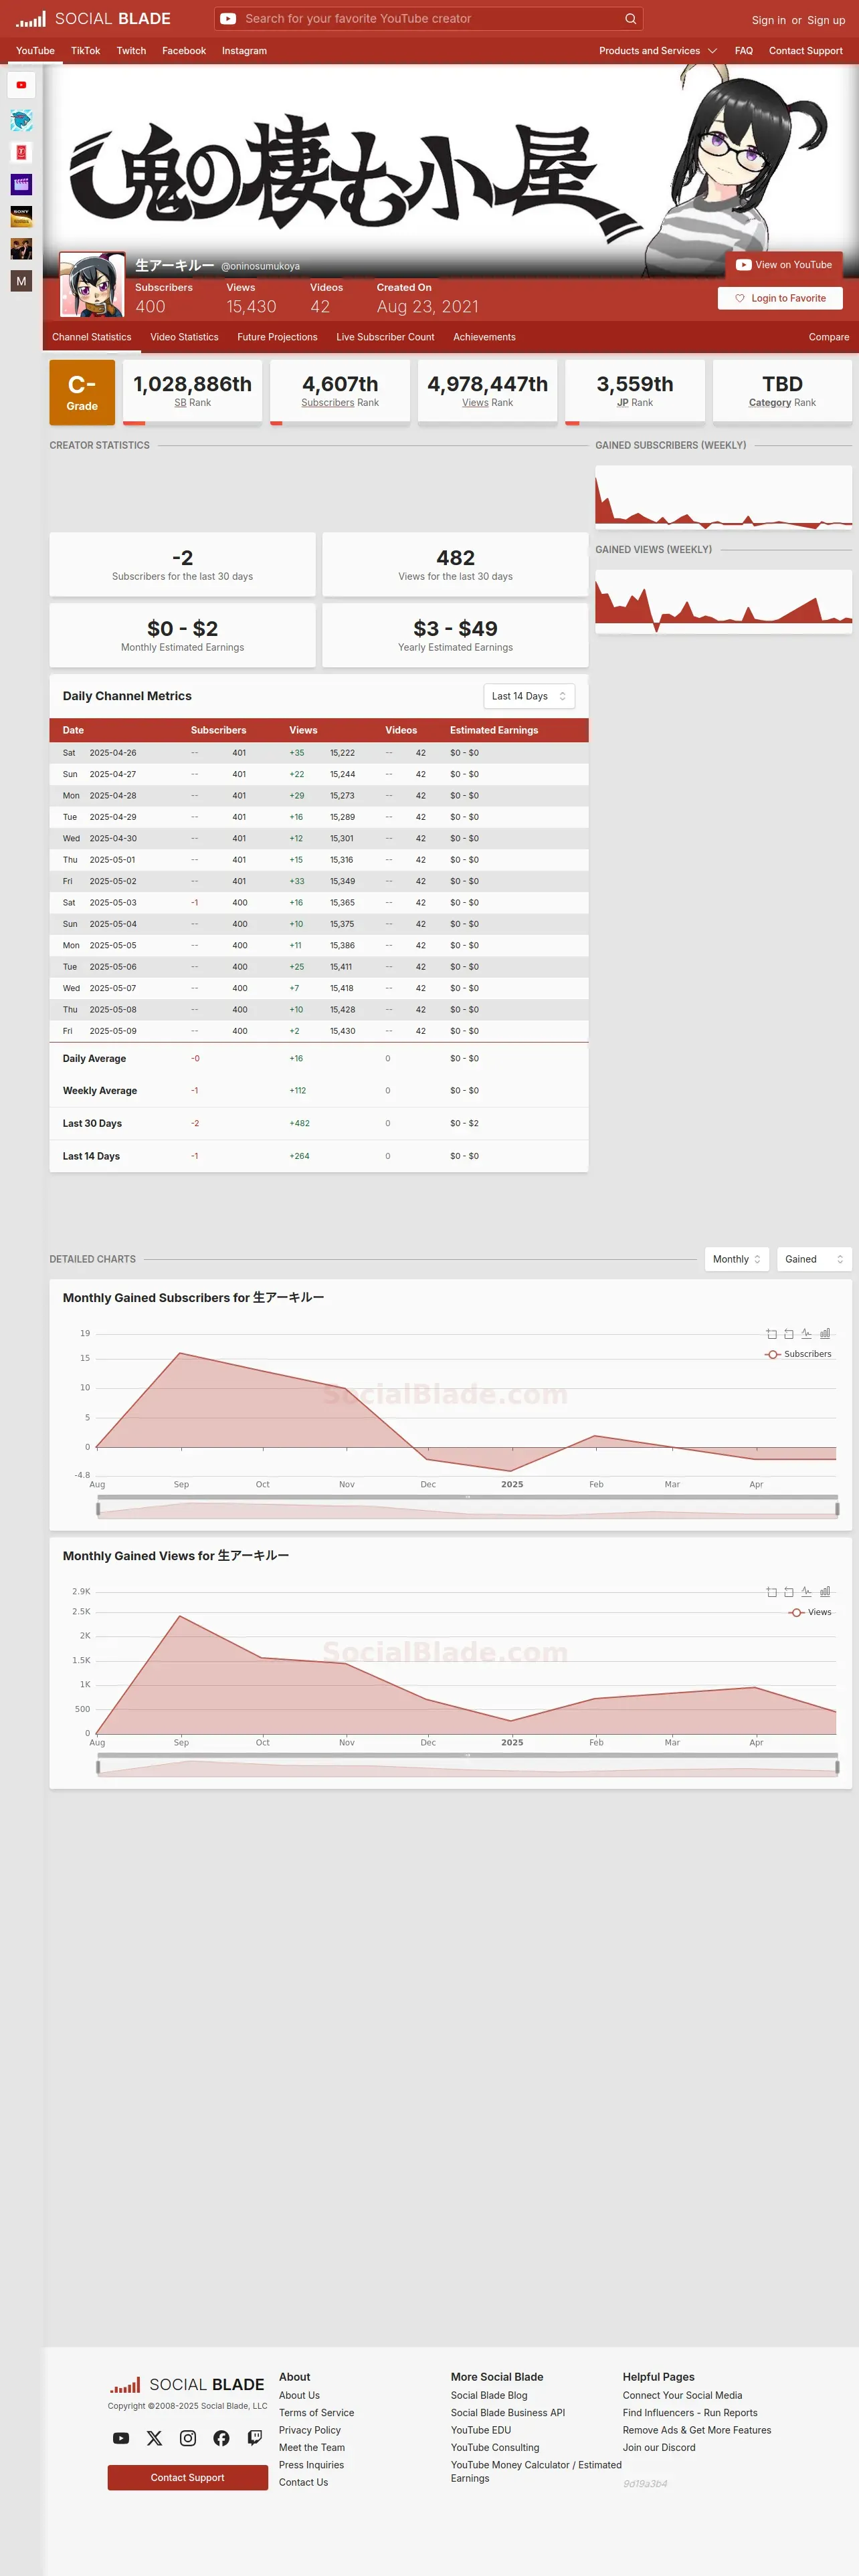Screen dimensions: 859x2576
Task: Open 'Join our Discord' footer link
Action: pos(659,2448)
